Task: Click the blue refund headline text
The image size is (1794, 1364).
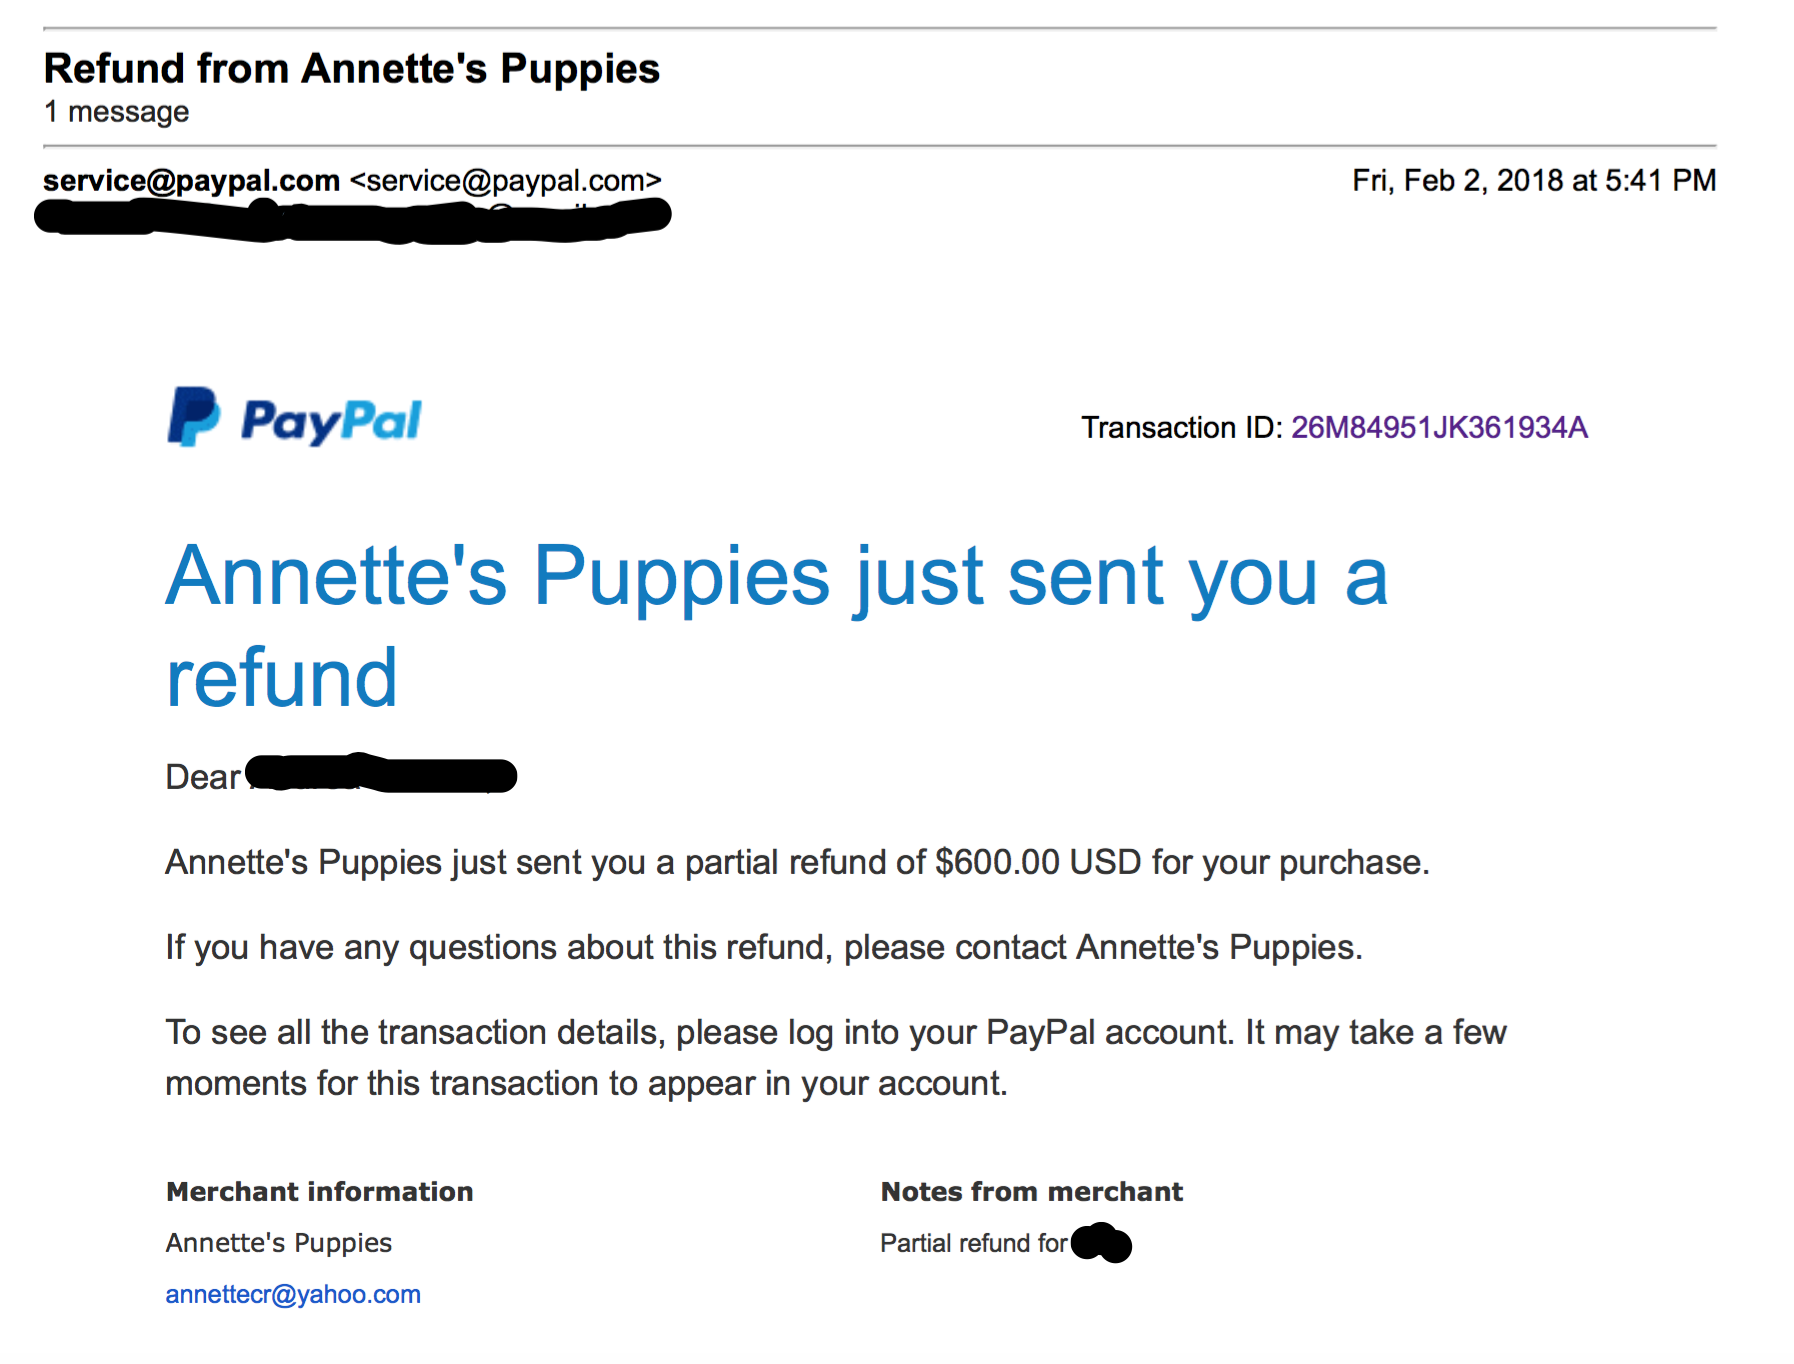Action: click(776, 626)
